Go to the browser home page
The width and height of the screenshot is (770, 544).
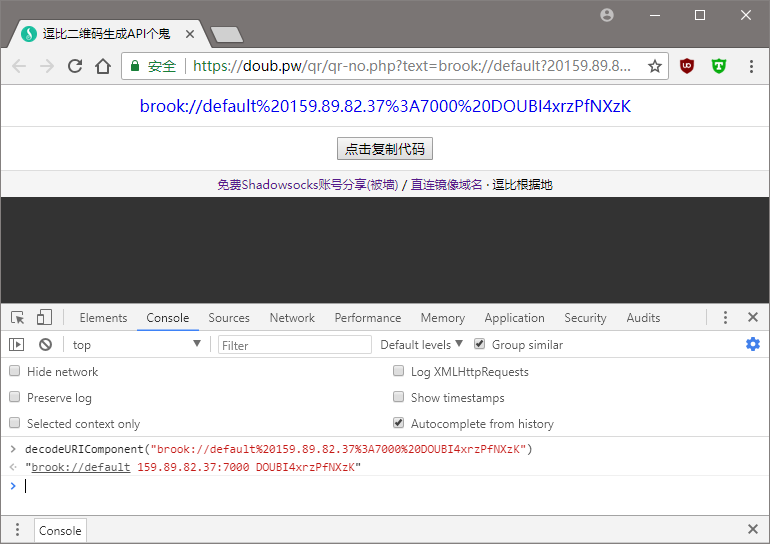(103, 66)
